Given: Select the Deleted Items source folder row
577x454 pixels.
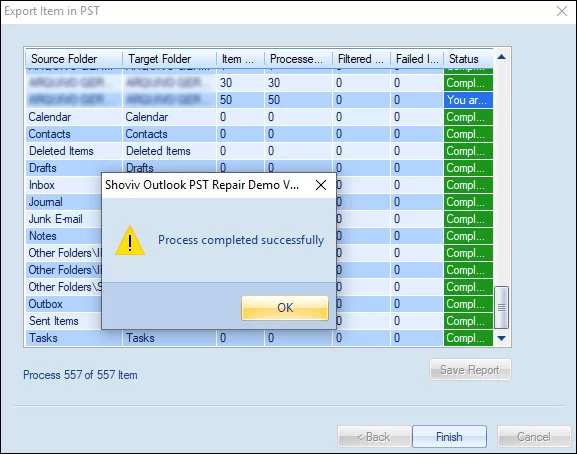Looking at the screenshot, I should 259,151.
